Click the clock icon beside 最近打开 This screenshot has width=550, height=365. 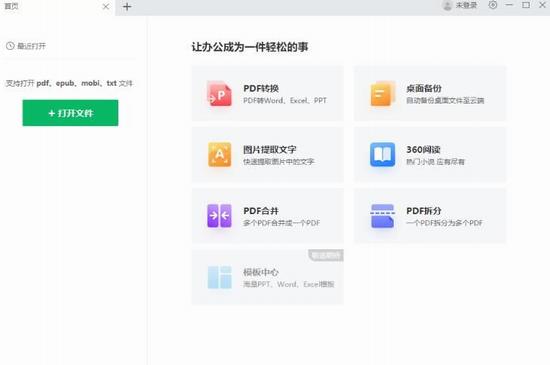(x=10, y=46)
